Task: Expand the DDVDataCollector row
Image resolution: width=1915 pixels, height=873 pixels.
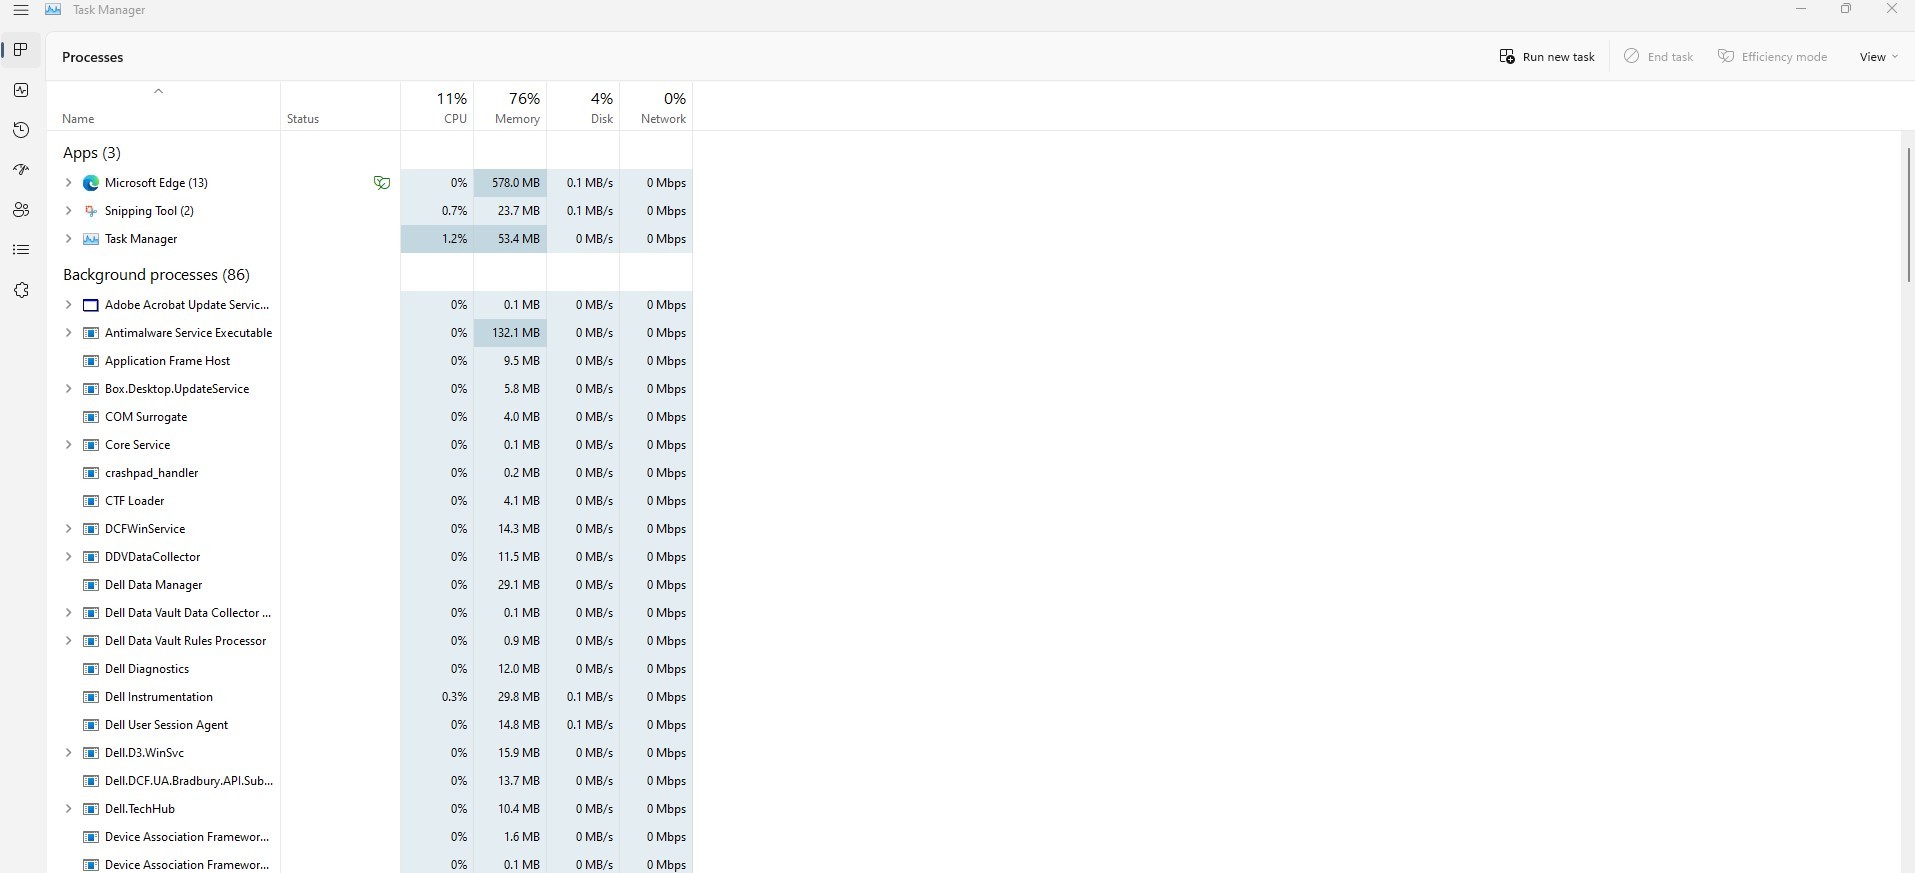Action: click(x=68, y=557)
